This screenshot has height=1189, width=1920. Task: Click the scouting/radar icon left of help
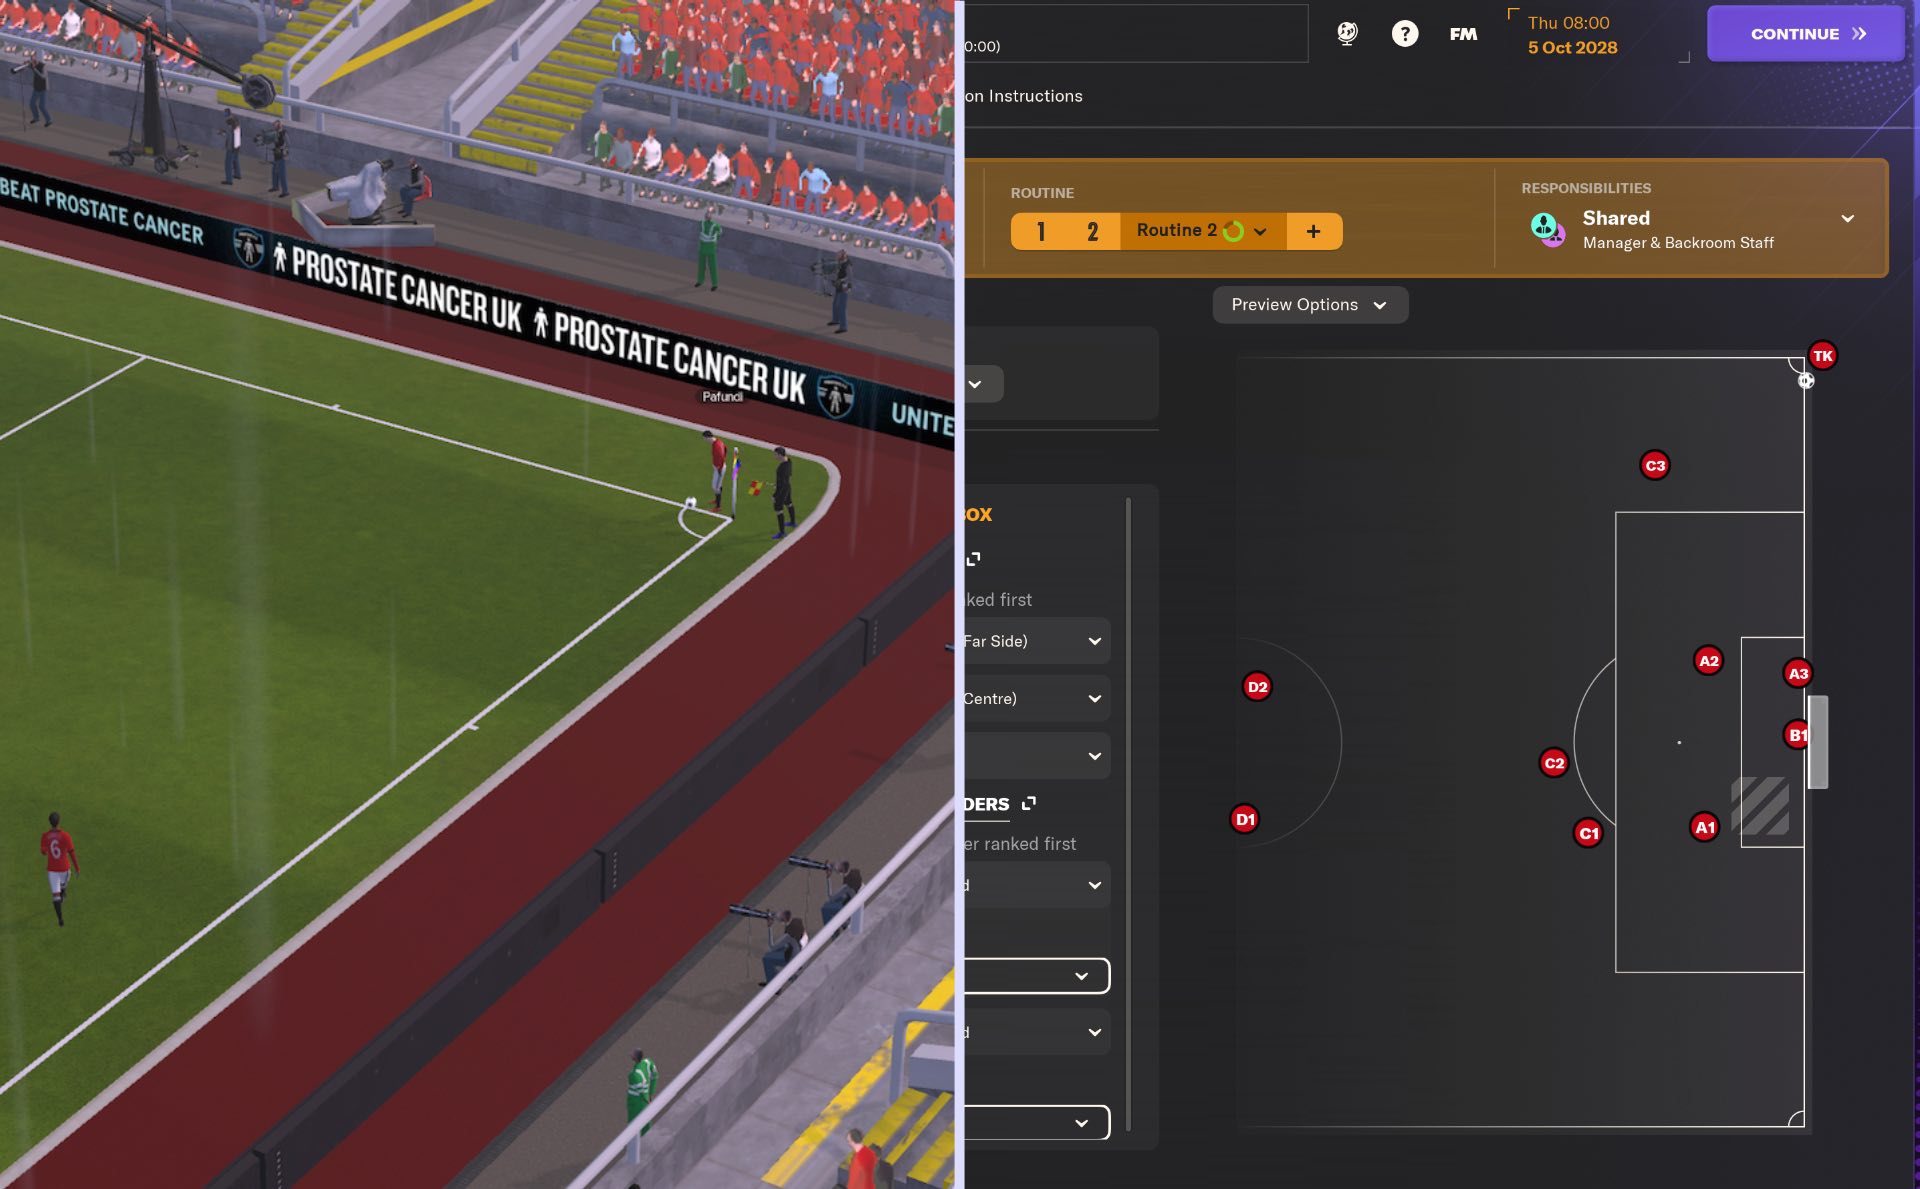tap(1349, 33)
